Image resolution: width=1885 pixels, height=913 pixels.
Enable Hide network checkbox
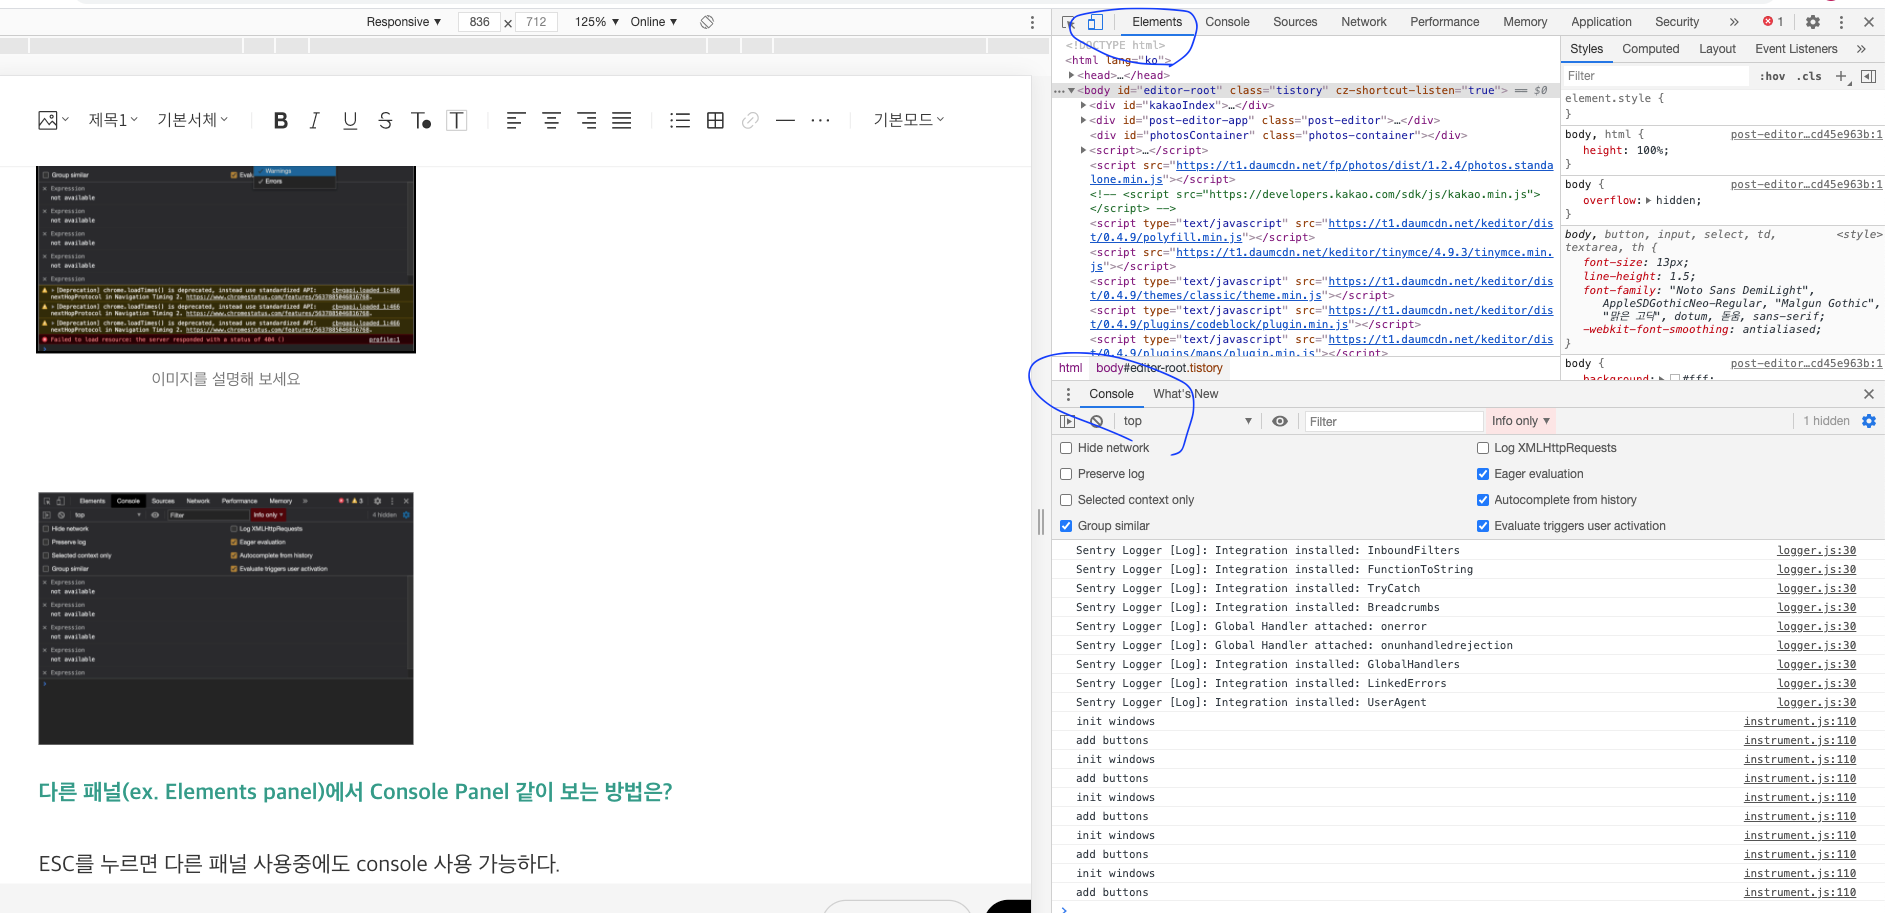(x=1066, y=448)
